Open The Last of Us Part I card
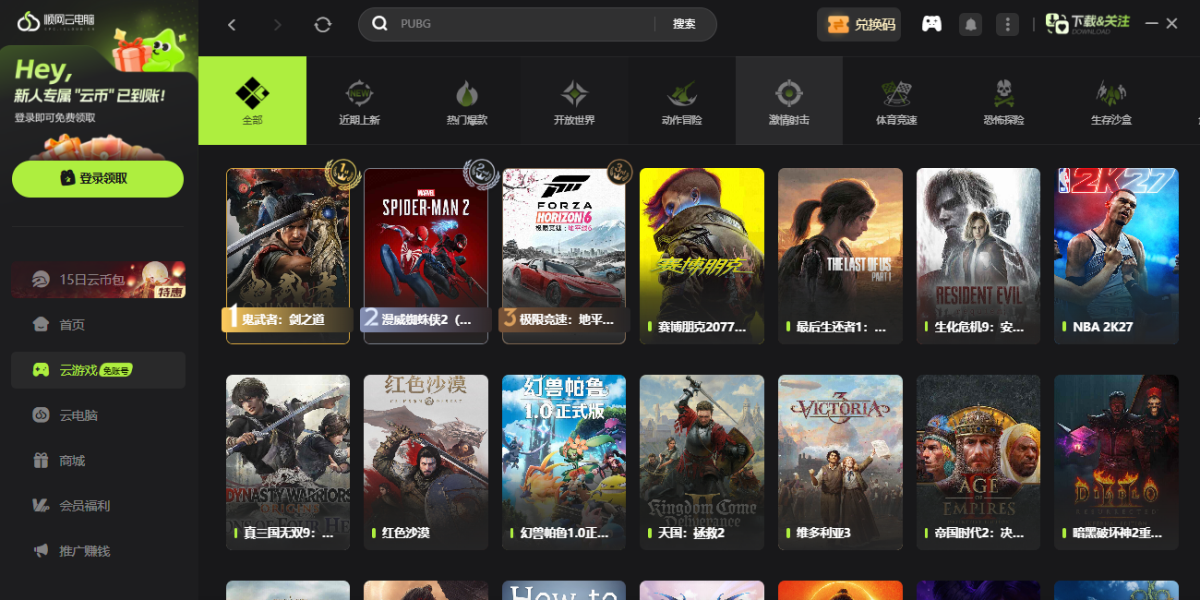Screen dimensions: 1200x600 click(x=840, y=256)
